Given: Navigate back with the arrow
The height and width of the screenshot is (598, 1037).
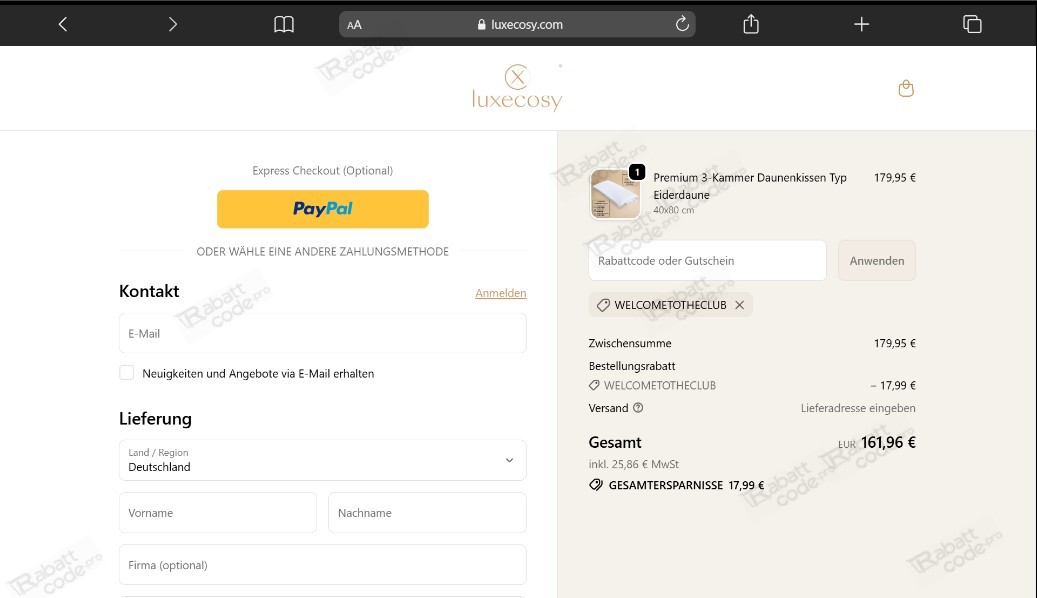Looking at the screenshot, I should pos(62,24).
